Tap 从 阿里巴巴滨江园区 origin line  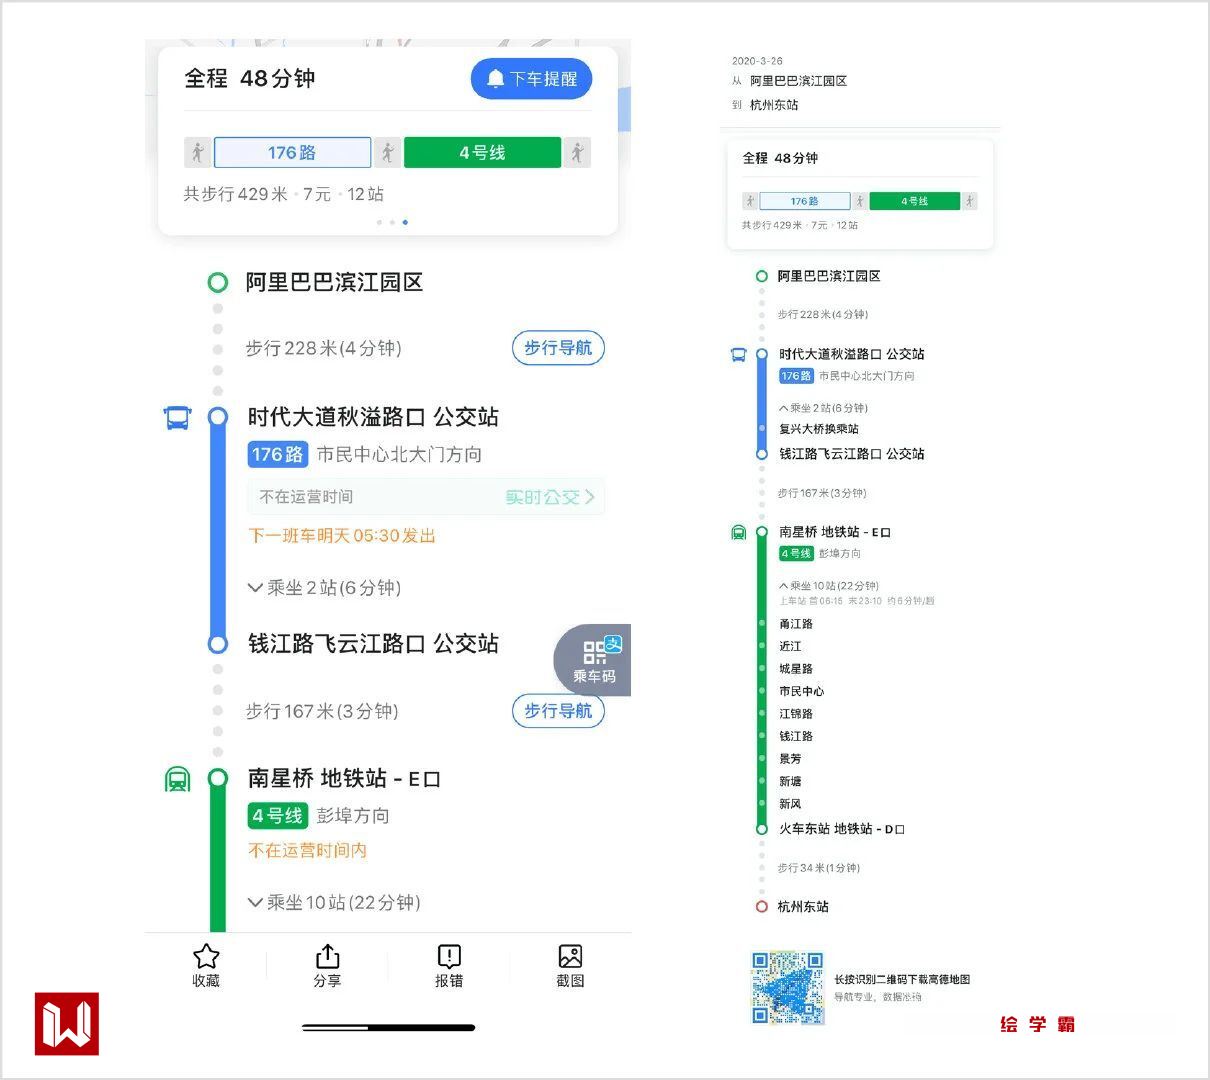pyautogui.click(x=790, y=81)
